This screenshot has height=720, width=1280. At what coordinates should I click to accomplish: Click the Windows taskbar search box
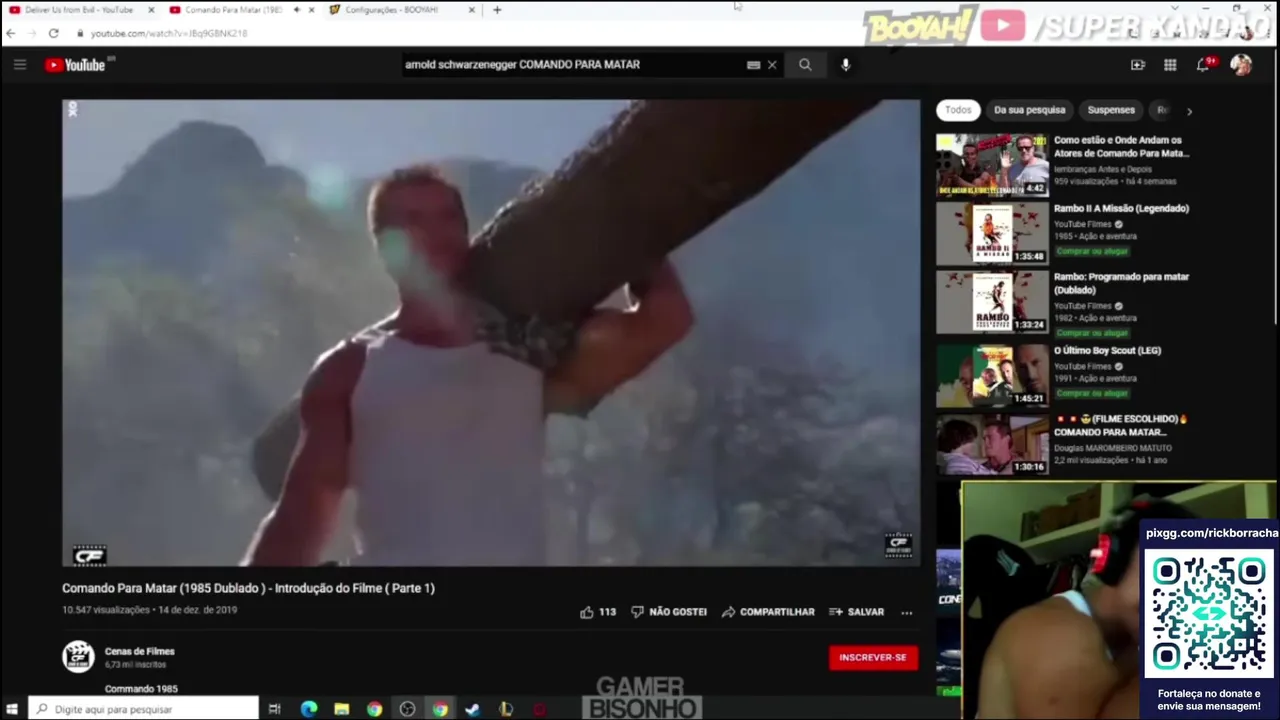143,709
